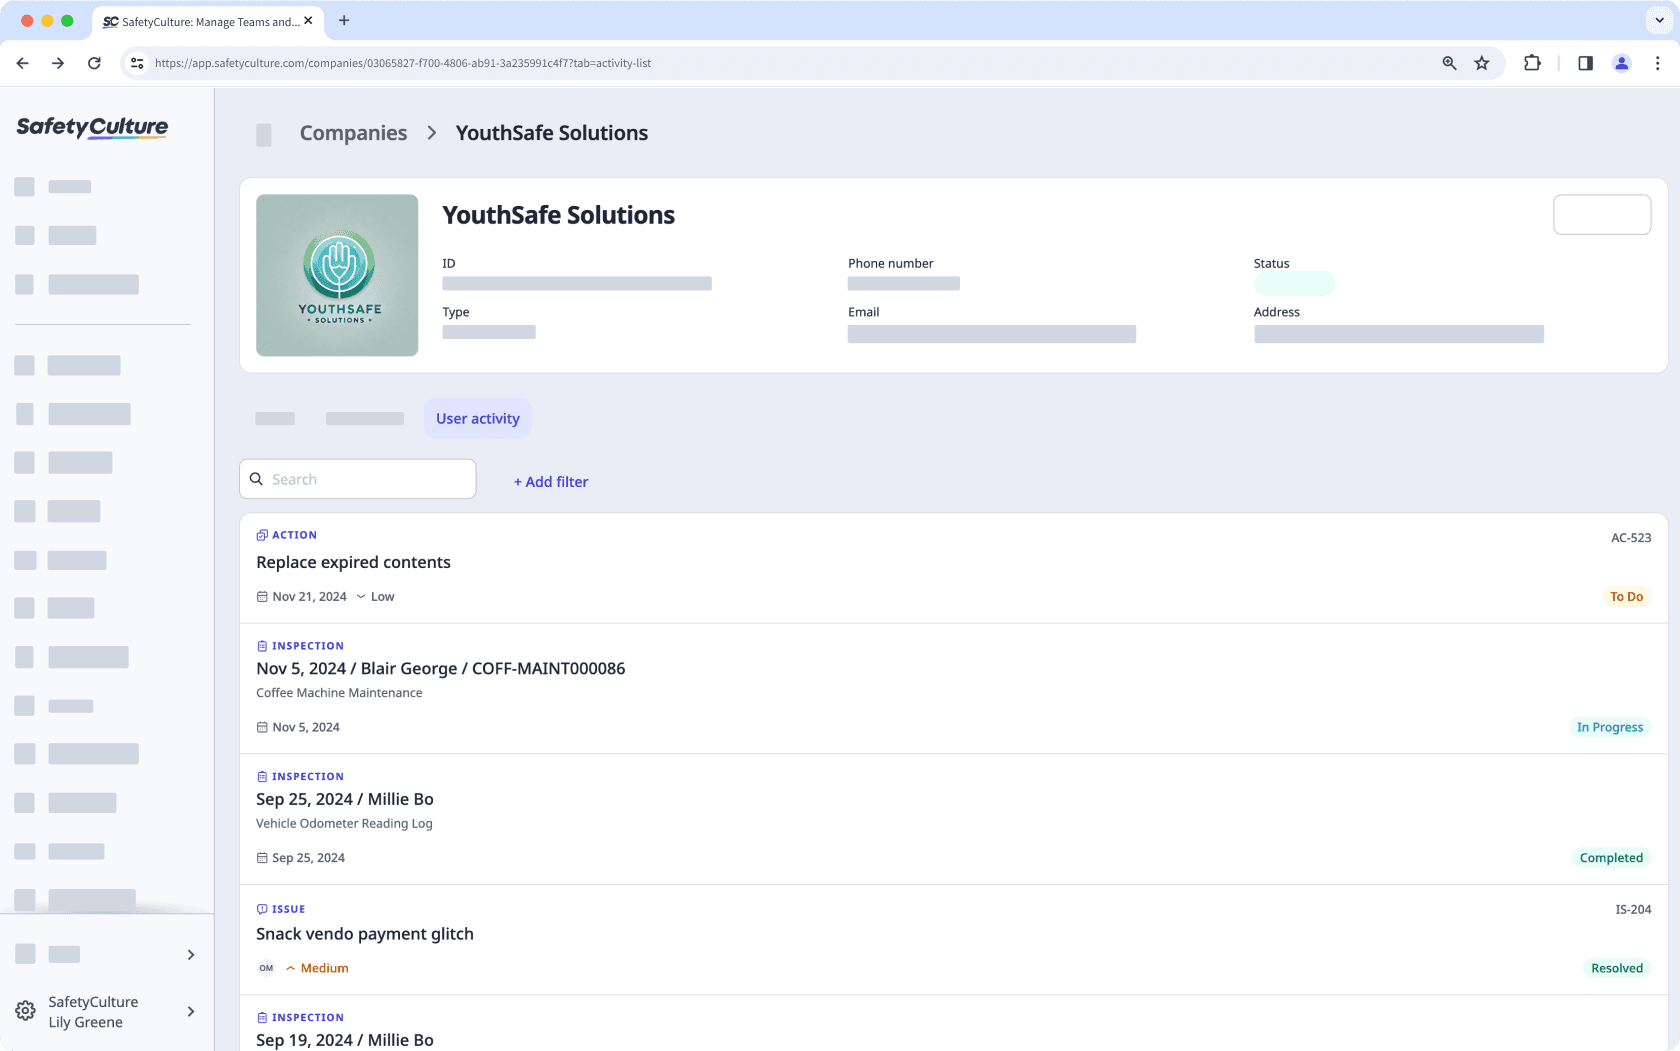Open the zoom magnifier icon in address bar
This screenshot has height=1051, width=1680.
(x=1449, y=63)
